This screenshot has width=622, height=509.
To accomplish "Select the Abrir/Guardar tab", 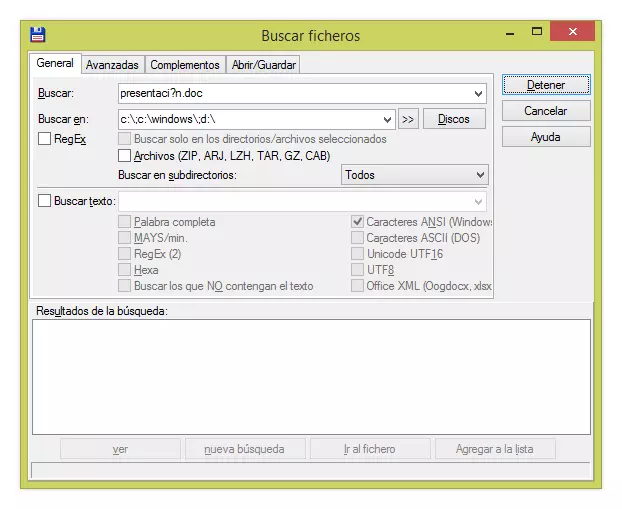I will point(263,65).
